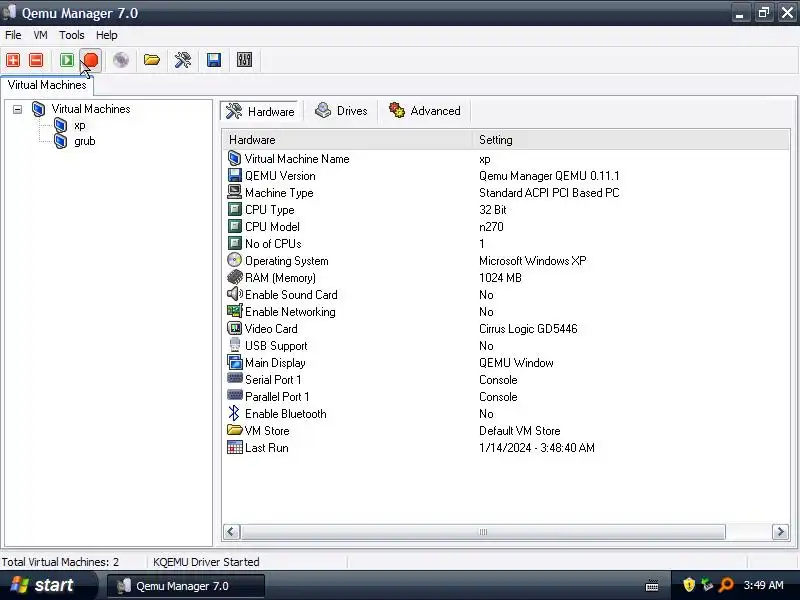Click the grub virtual machine icon
The width and height of the screenshot is (800, 600).
pyautogui.click(x=61, y=141)
